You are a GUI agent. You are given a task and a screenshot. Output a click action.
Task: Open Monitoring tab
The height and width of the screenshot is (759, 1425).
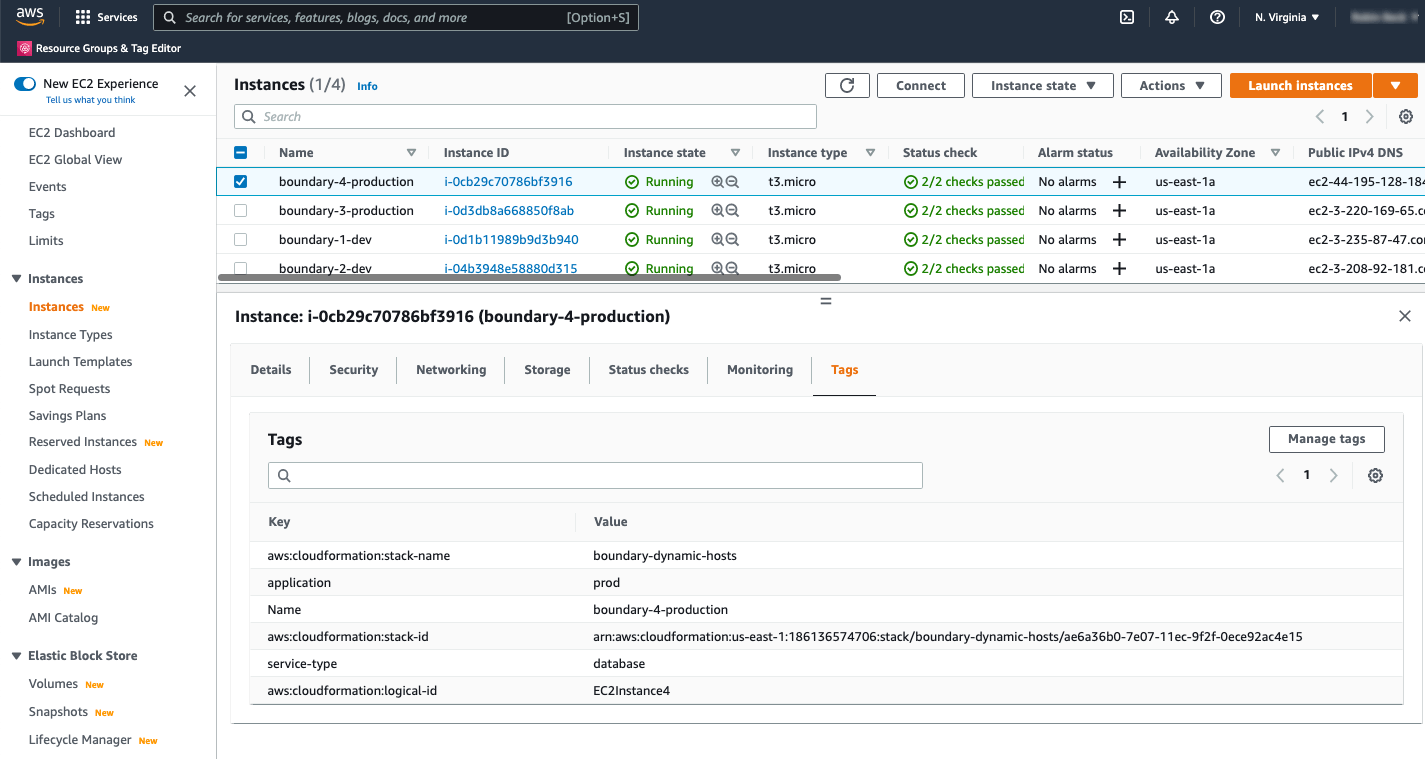click(x=760, y=370)
